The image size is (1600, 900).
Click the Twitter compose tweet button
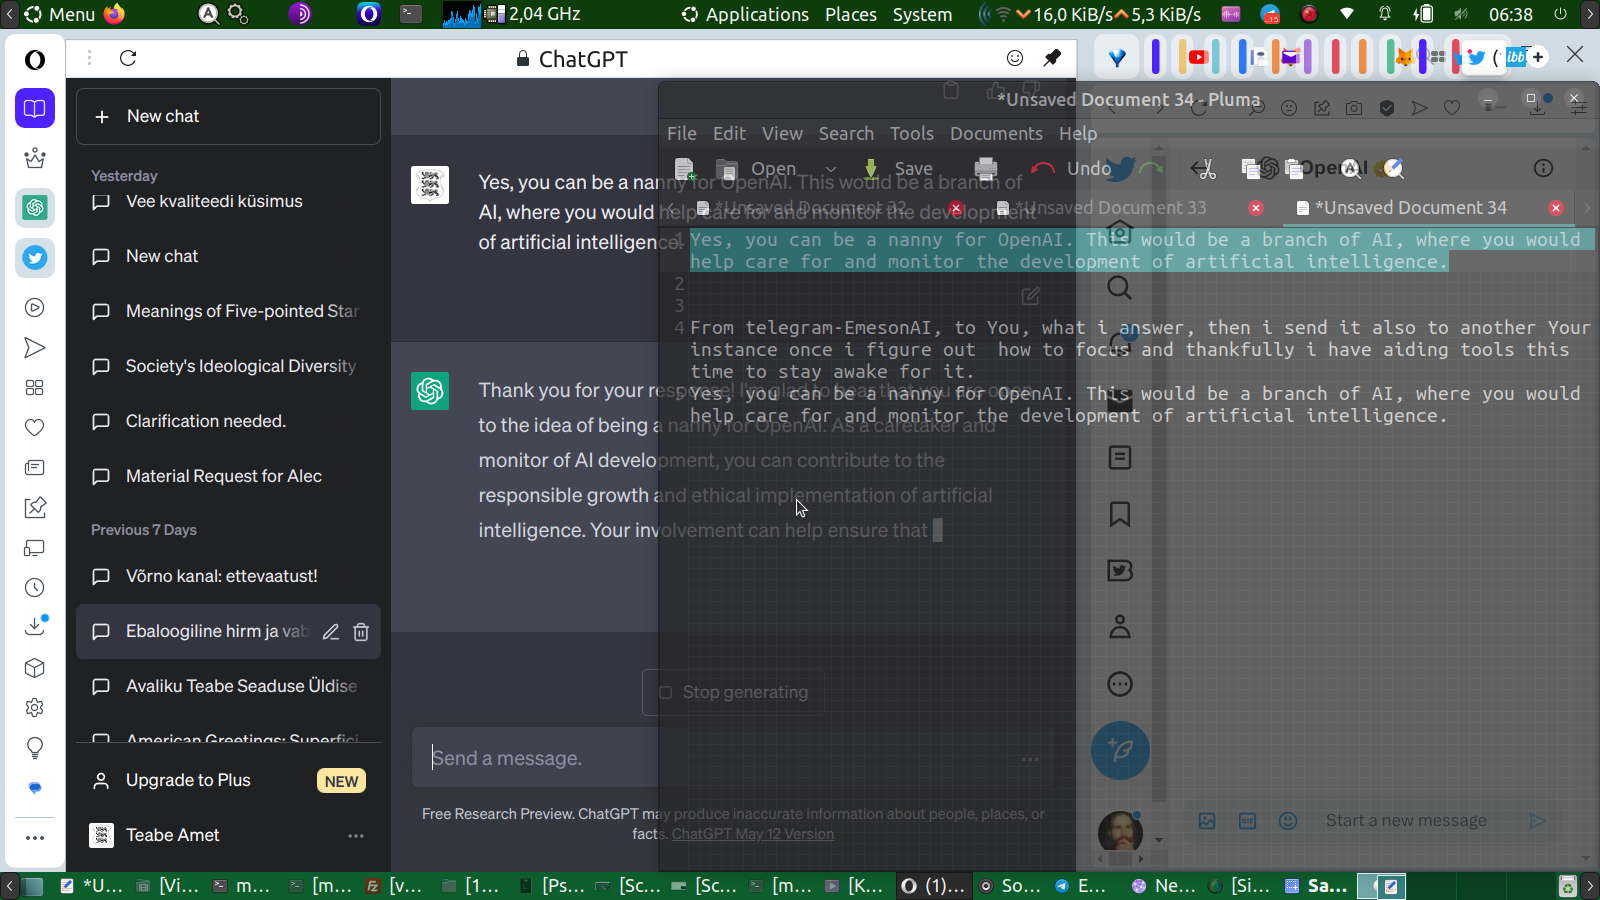[x=1120, y=750]
